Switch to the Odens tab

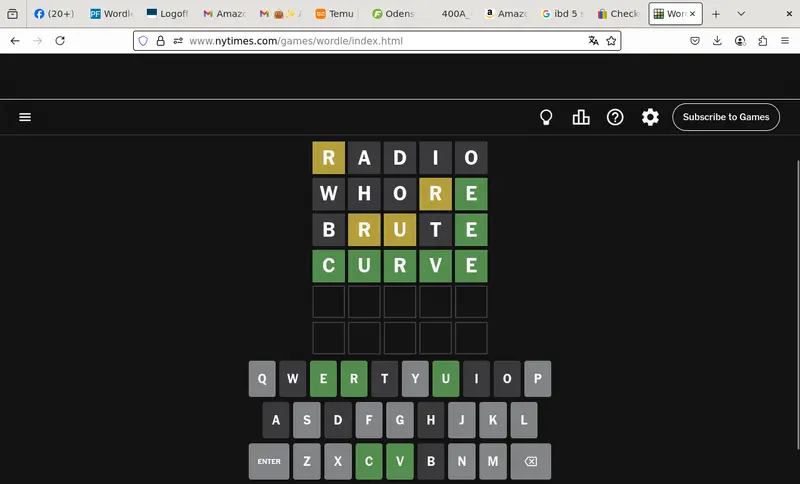392,14
